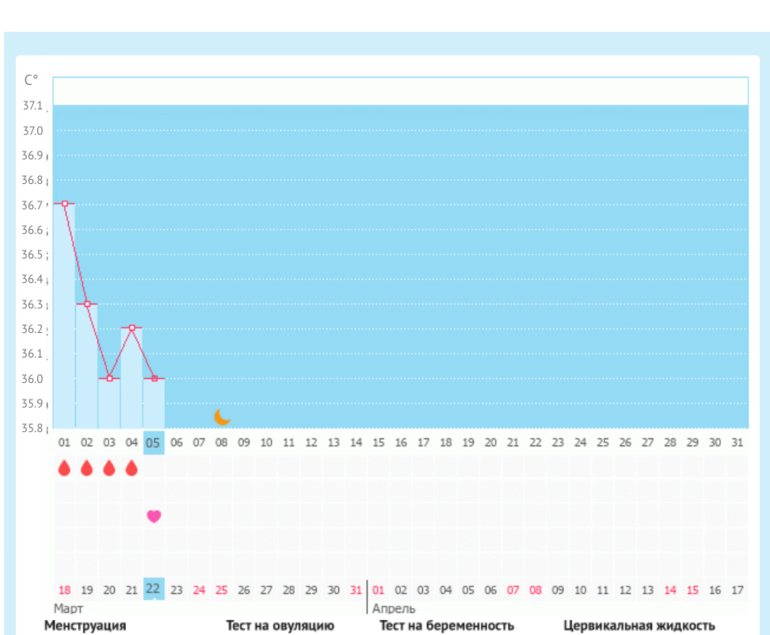Click the menstruation drop icon under day 01
The width and height of the screenshot is (770, 635).
[x=64, y=468]
